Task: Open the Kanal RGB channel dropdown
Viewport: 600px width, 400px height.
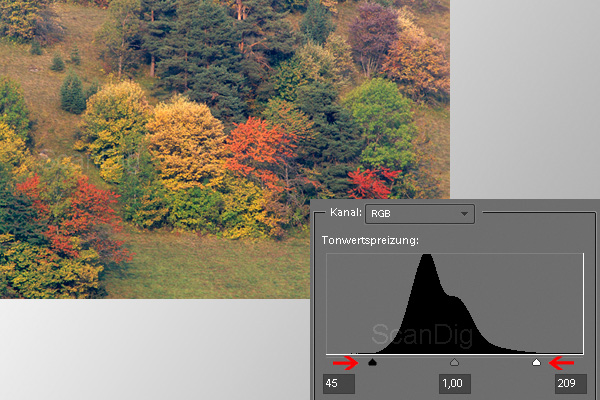Action: 418,213
